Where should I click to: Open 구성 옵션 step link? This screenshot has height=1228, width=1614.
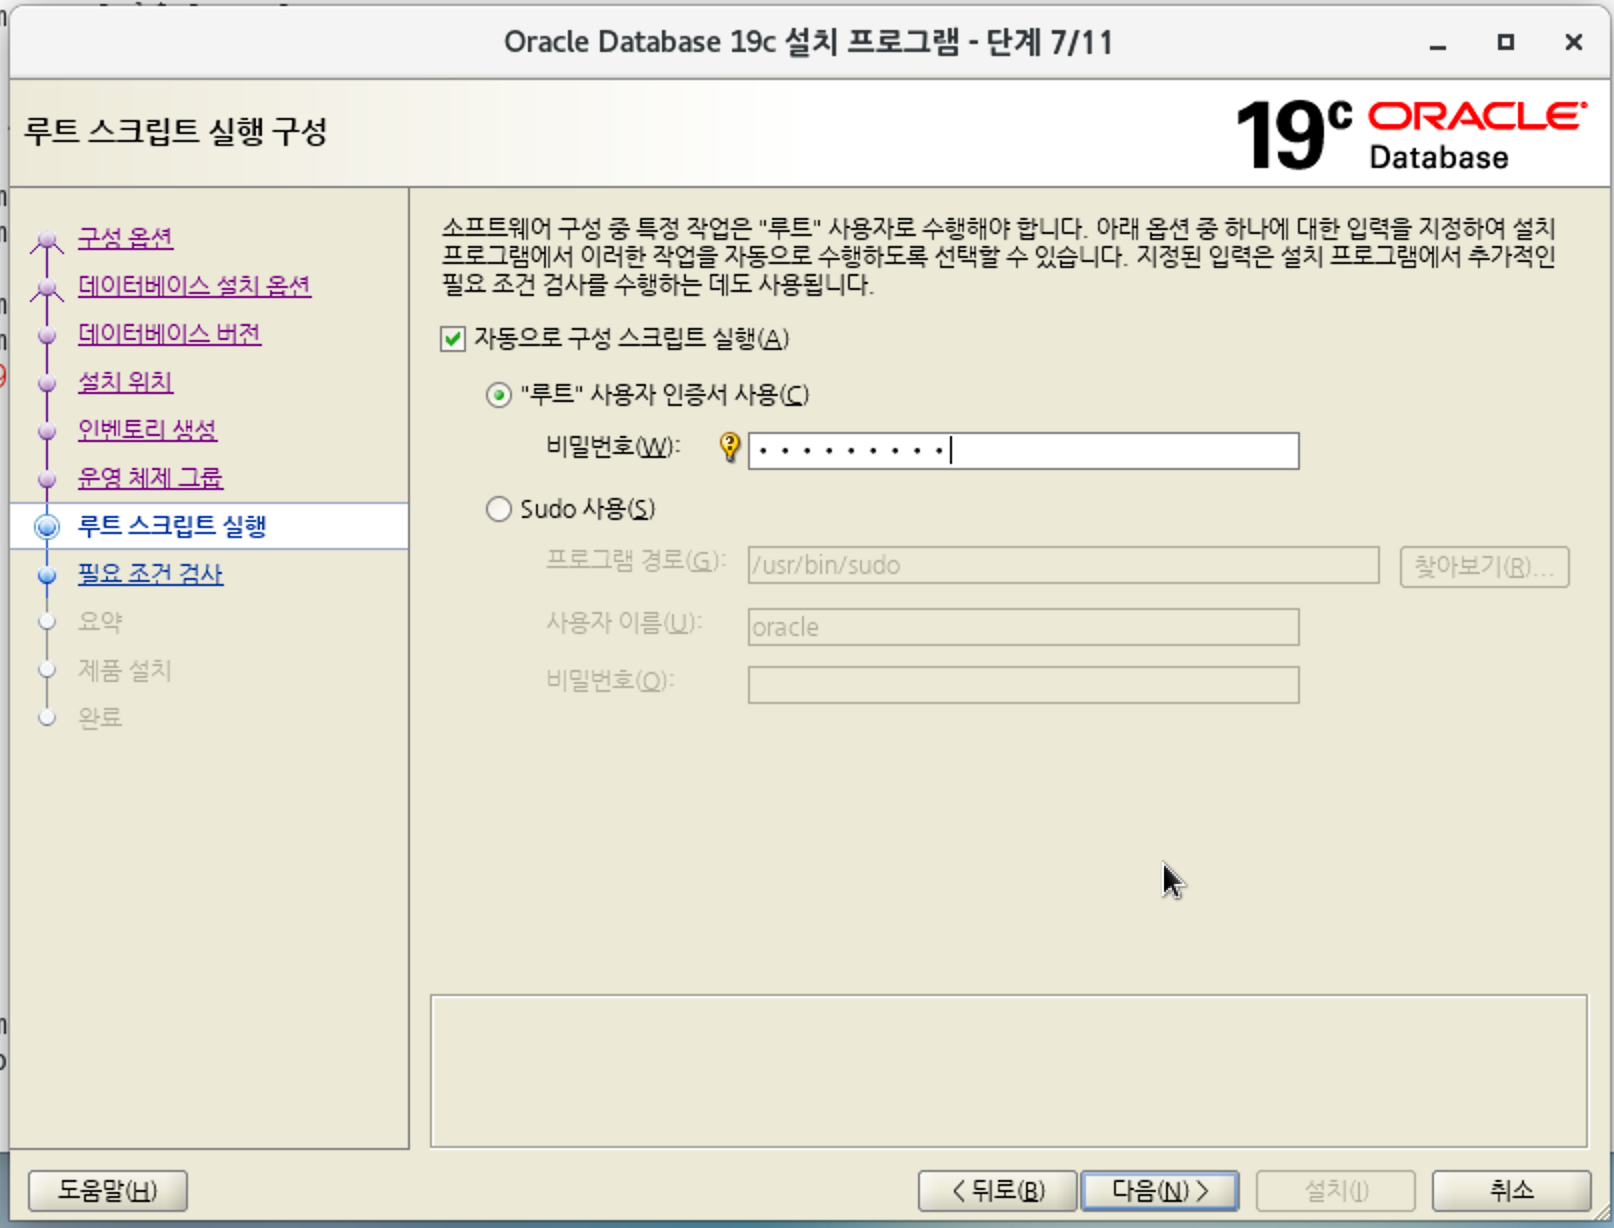click(126, 238)
